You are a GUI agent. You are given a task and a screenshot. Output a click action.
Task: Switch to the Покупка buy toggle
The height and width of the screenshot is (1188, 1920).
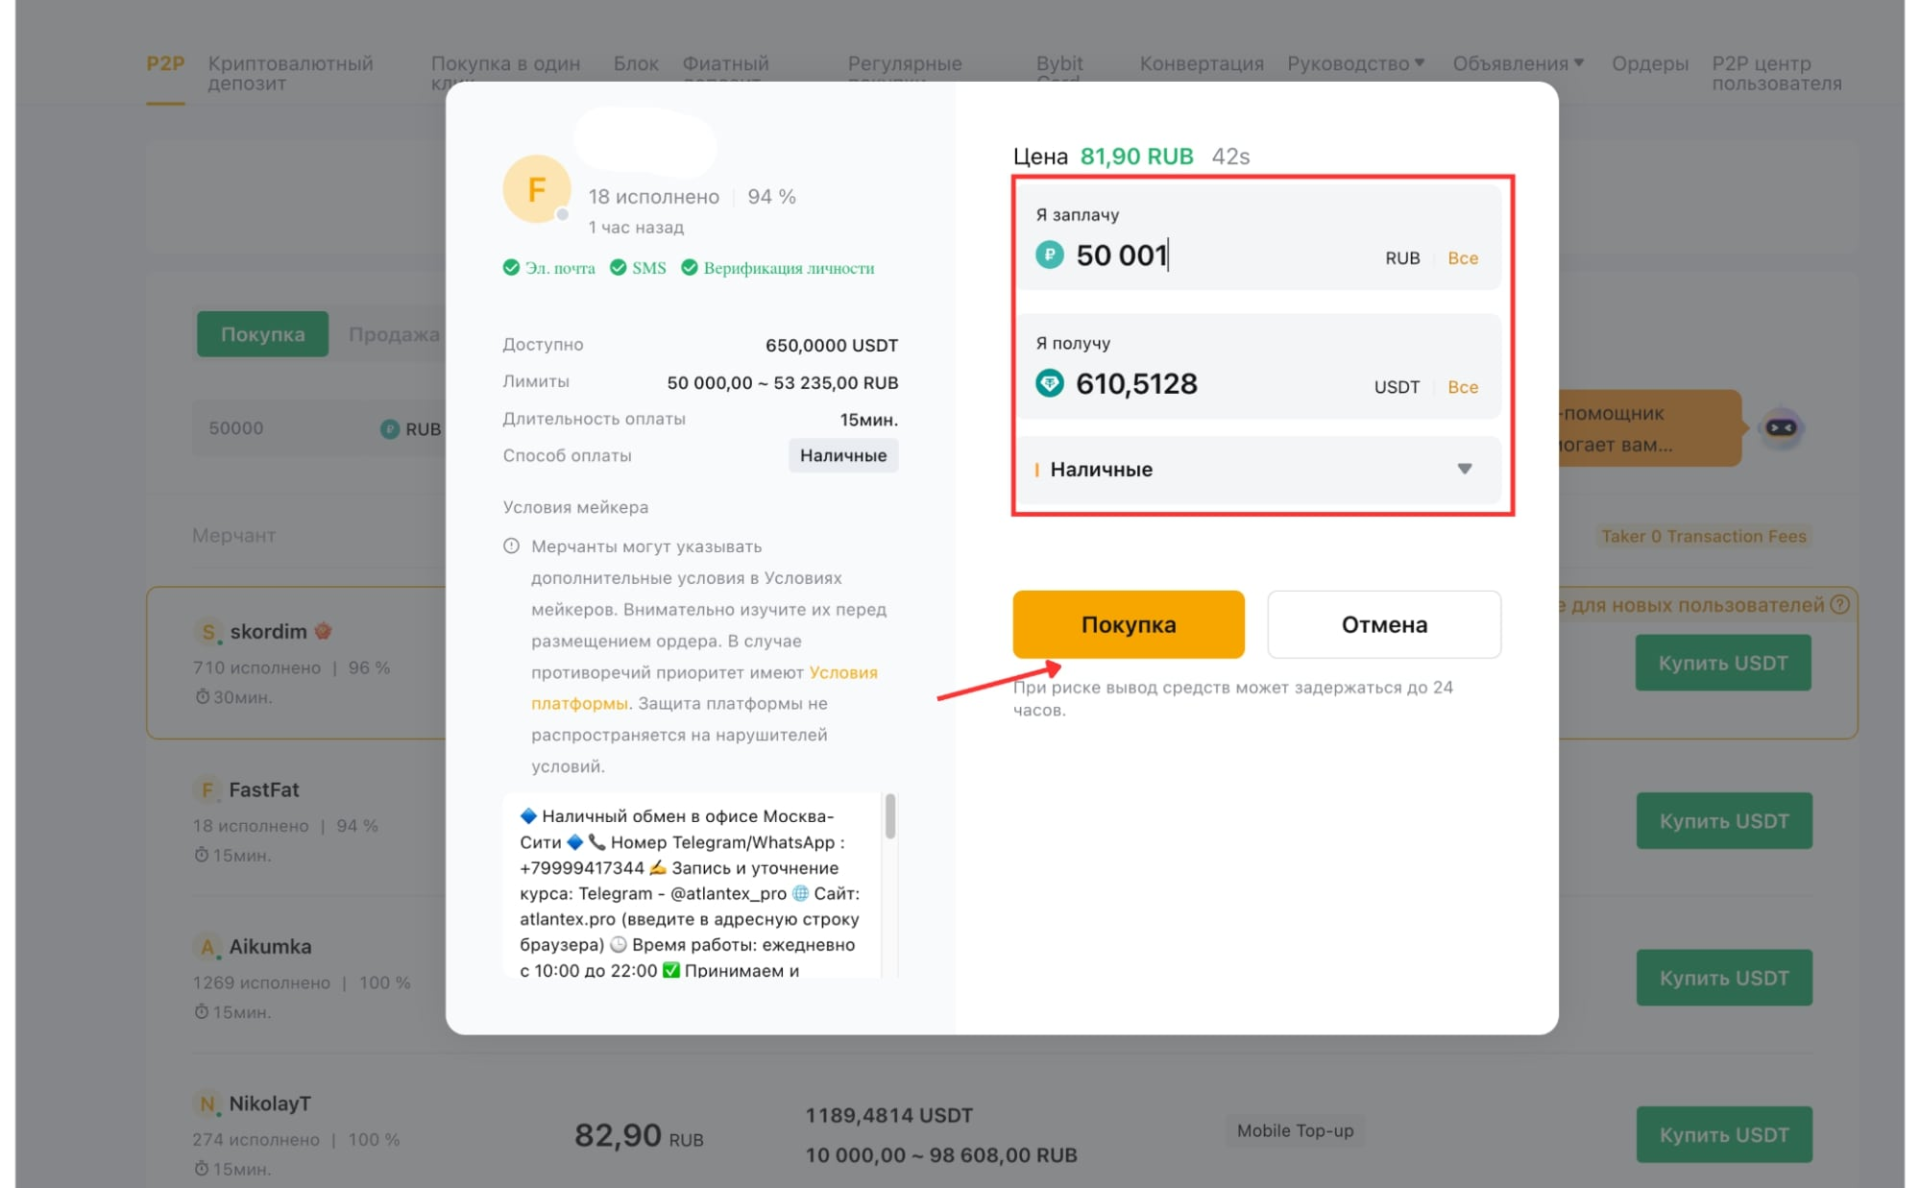pyautogui.click(x=262, y=334)
